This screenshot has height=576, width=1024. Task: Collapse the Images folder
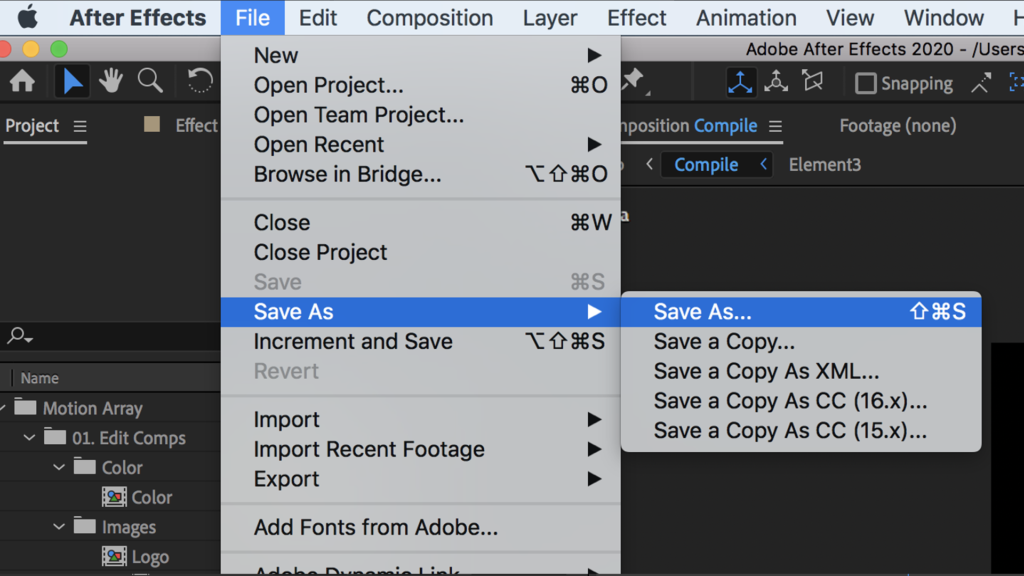pyautogui.click(x=59, y=527)
